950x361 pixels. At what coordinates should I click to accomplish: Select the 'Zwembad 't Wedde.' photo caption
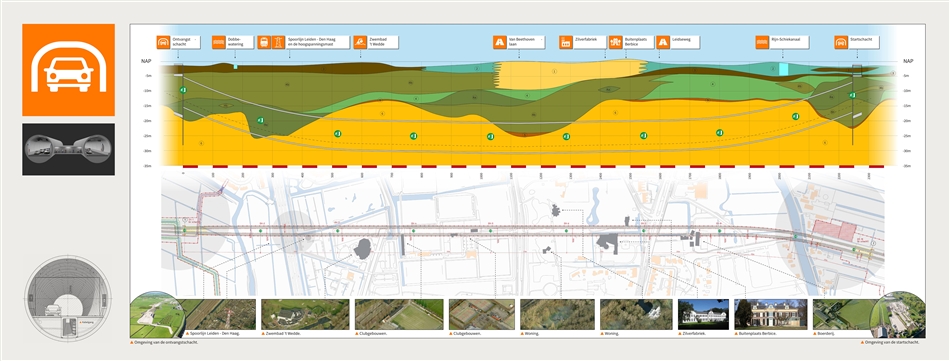coord(282,334)
